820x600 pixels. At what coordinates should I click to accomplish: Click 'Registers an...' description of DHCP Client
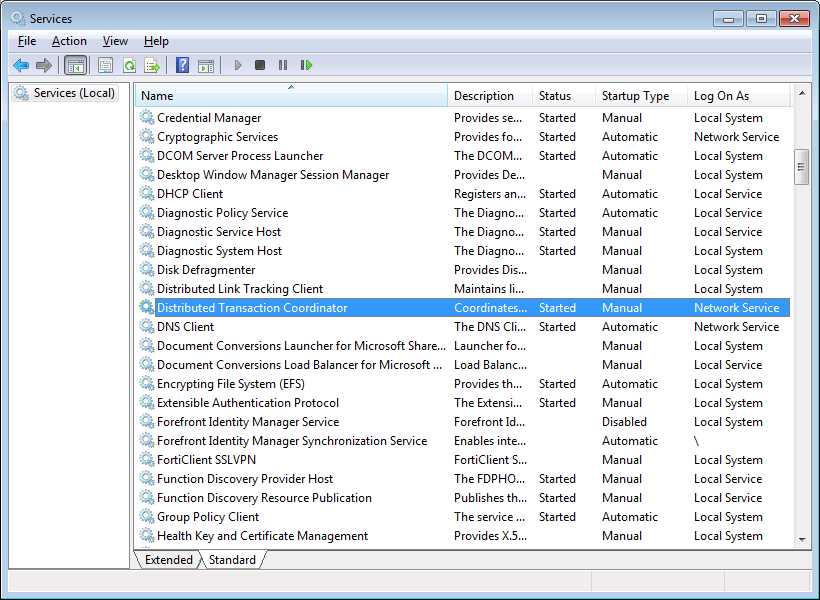[x=489, y=194]
